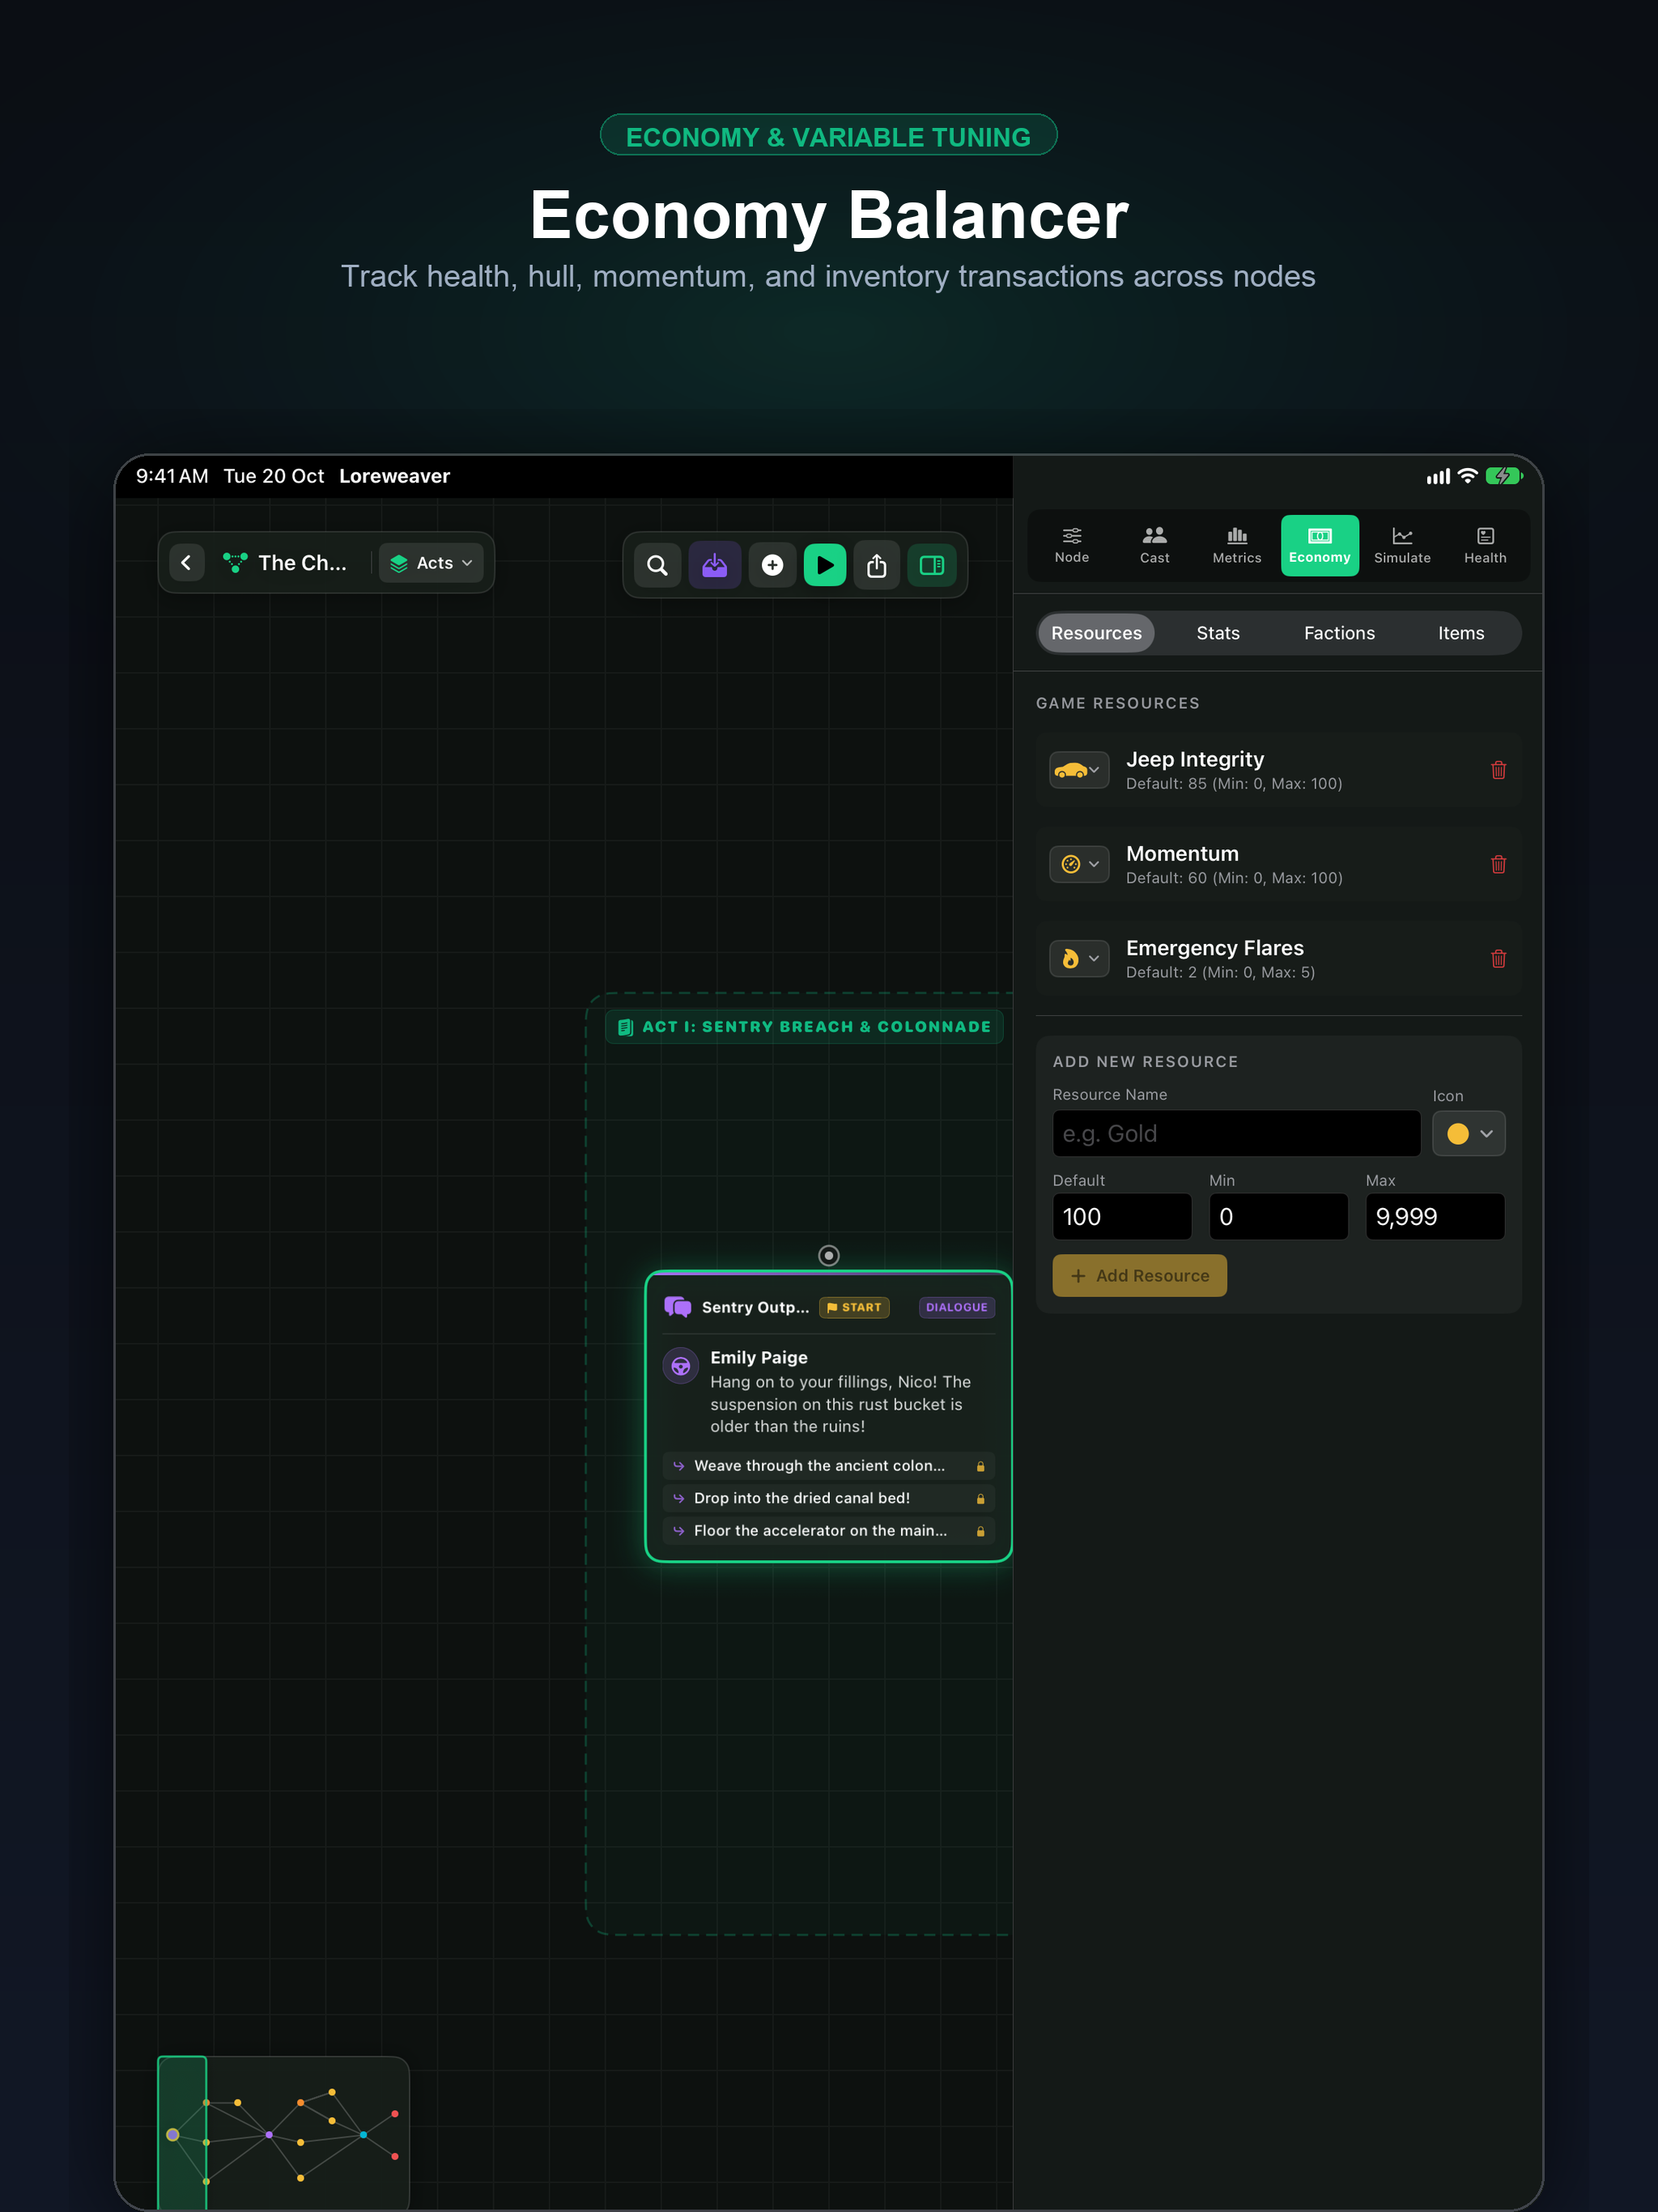1658x2212 pixels.
Task: Open the Acts dropdown menu
Action: point(431,563)
